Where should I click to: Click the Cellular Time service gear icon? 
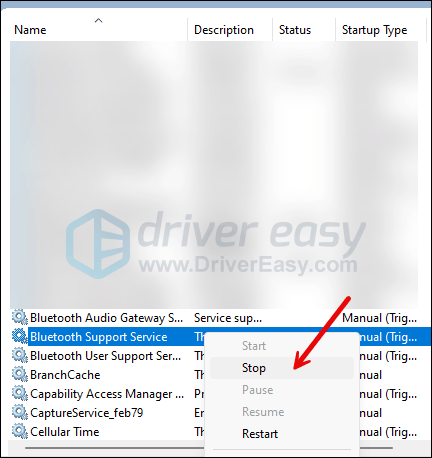(20, 431)
